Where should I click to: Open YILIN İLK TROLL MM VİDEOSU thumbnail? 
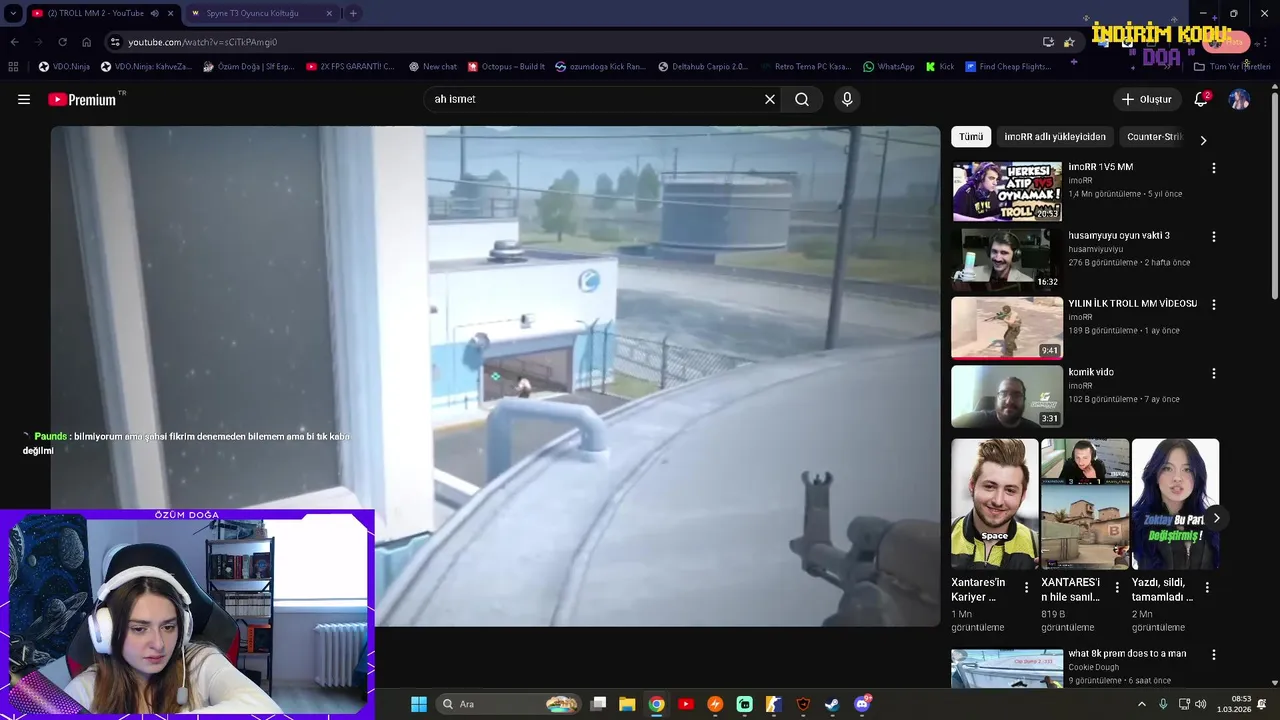point(1007,328)
